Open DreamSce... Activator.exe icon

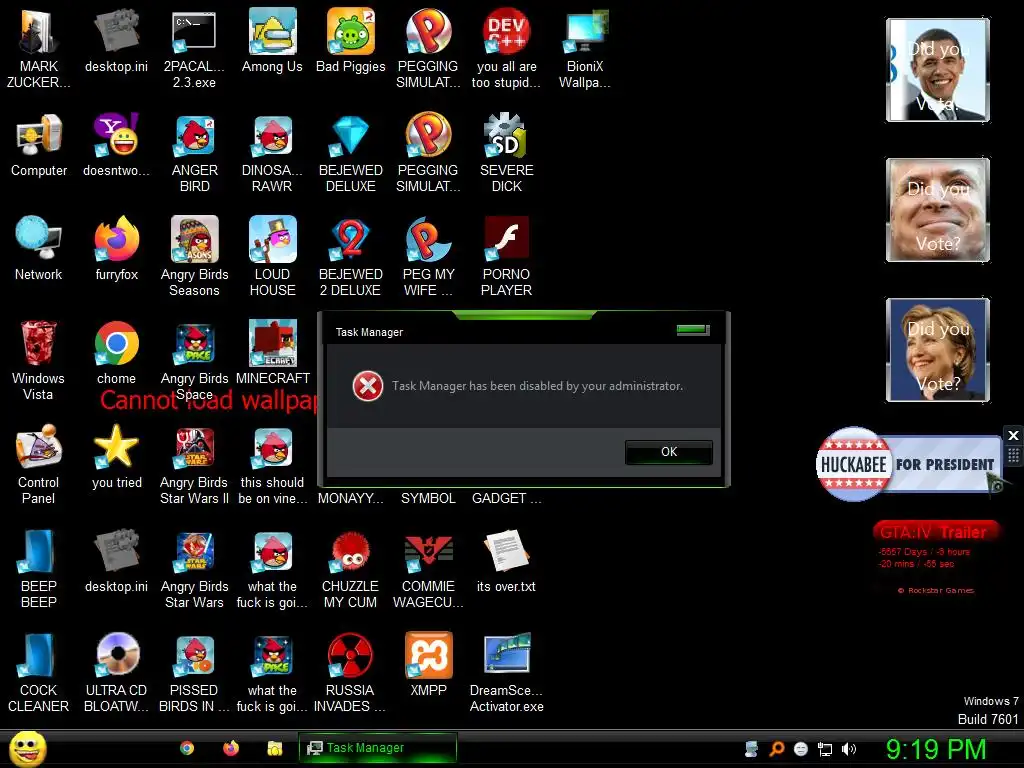[506, 672]
